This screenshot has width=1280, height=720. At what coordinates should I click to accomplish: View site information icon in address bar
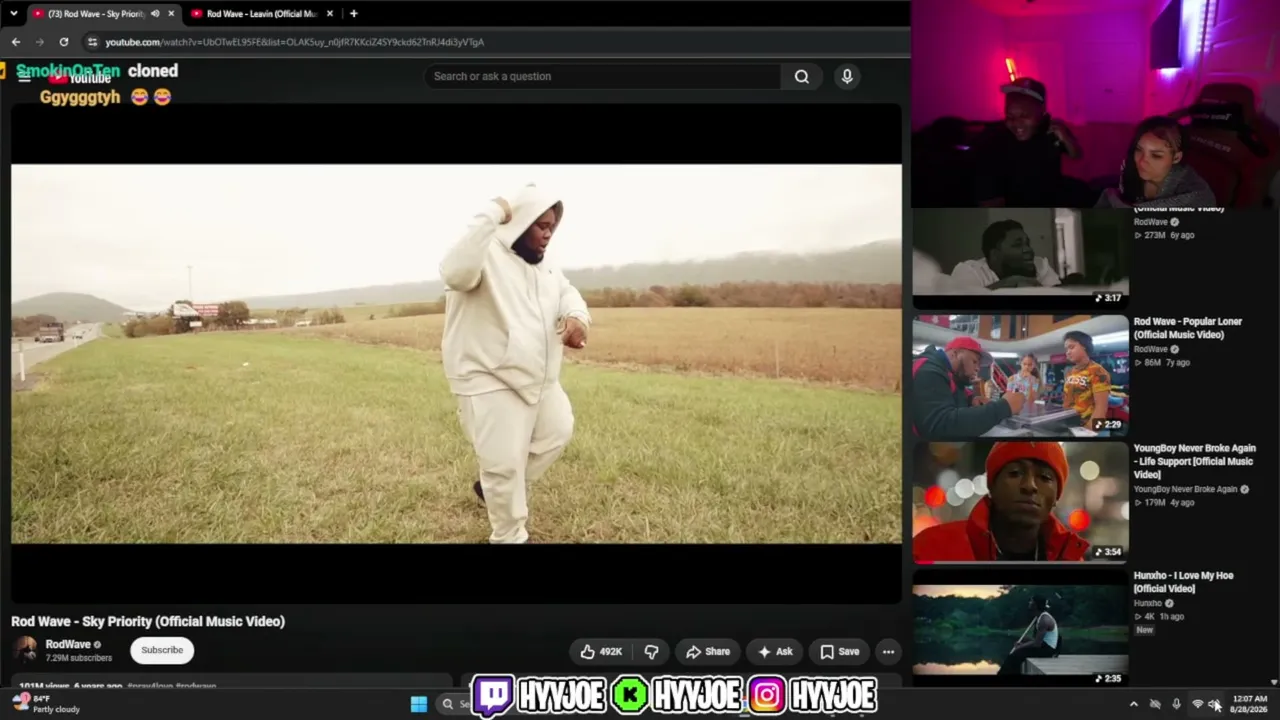point(92,42)
